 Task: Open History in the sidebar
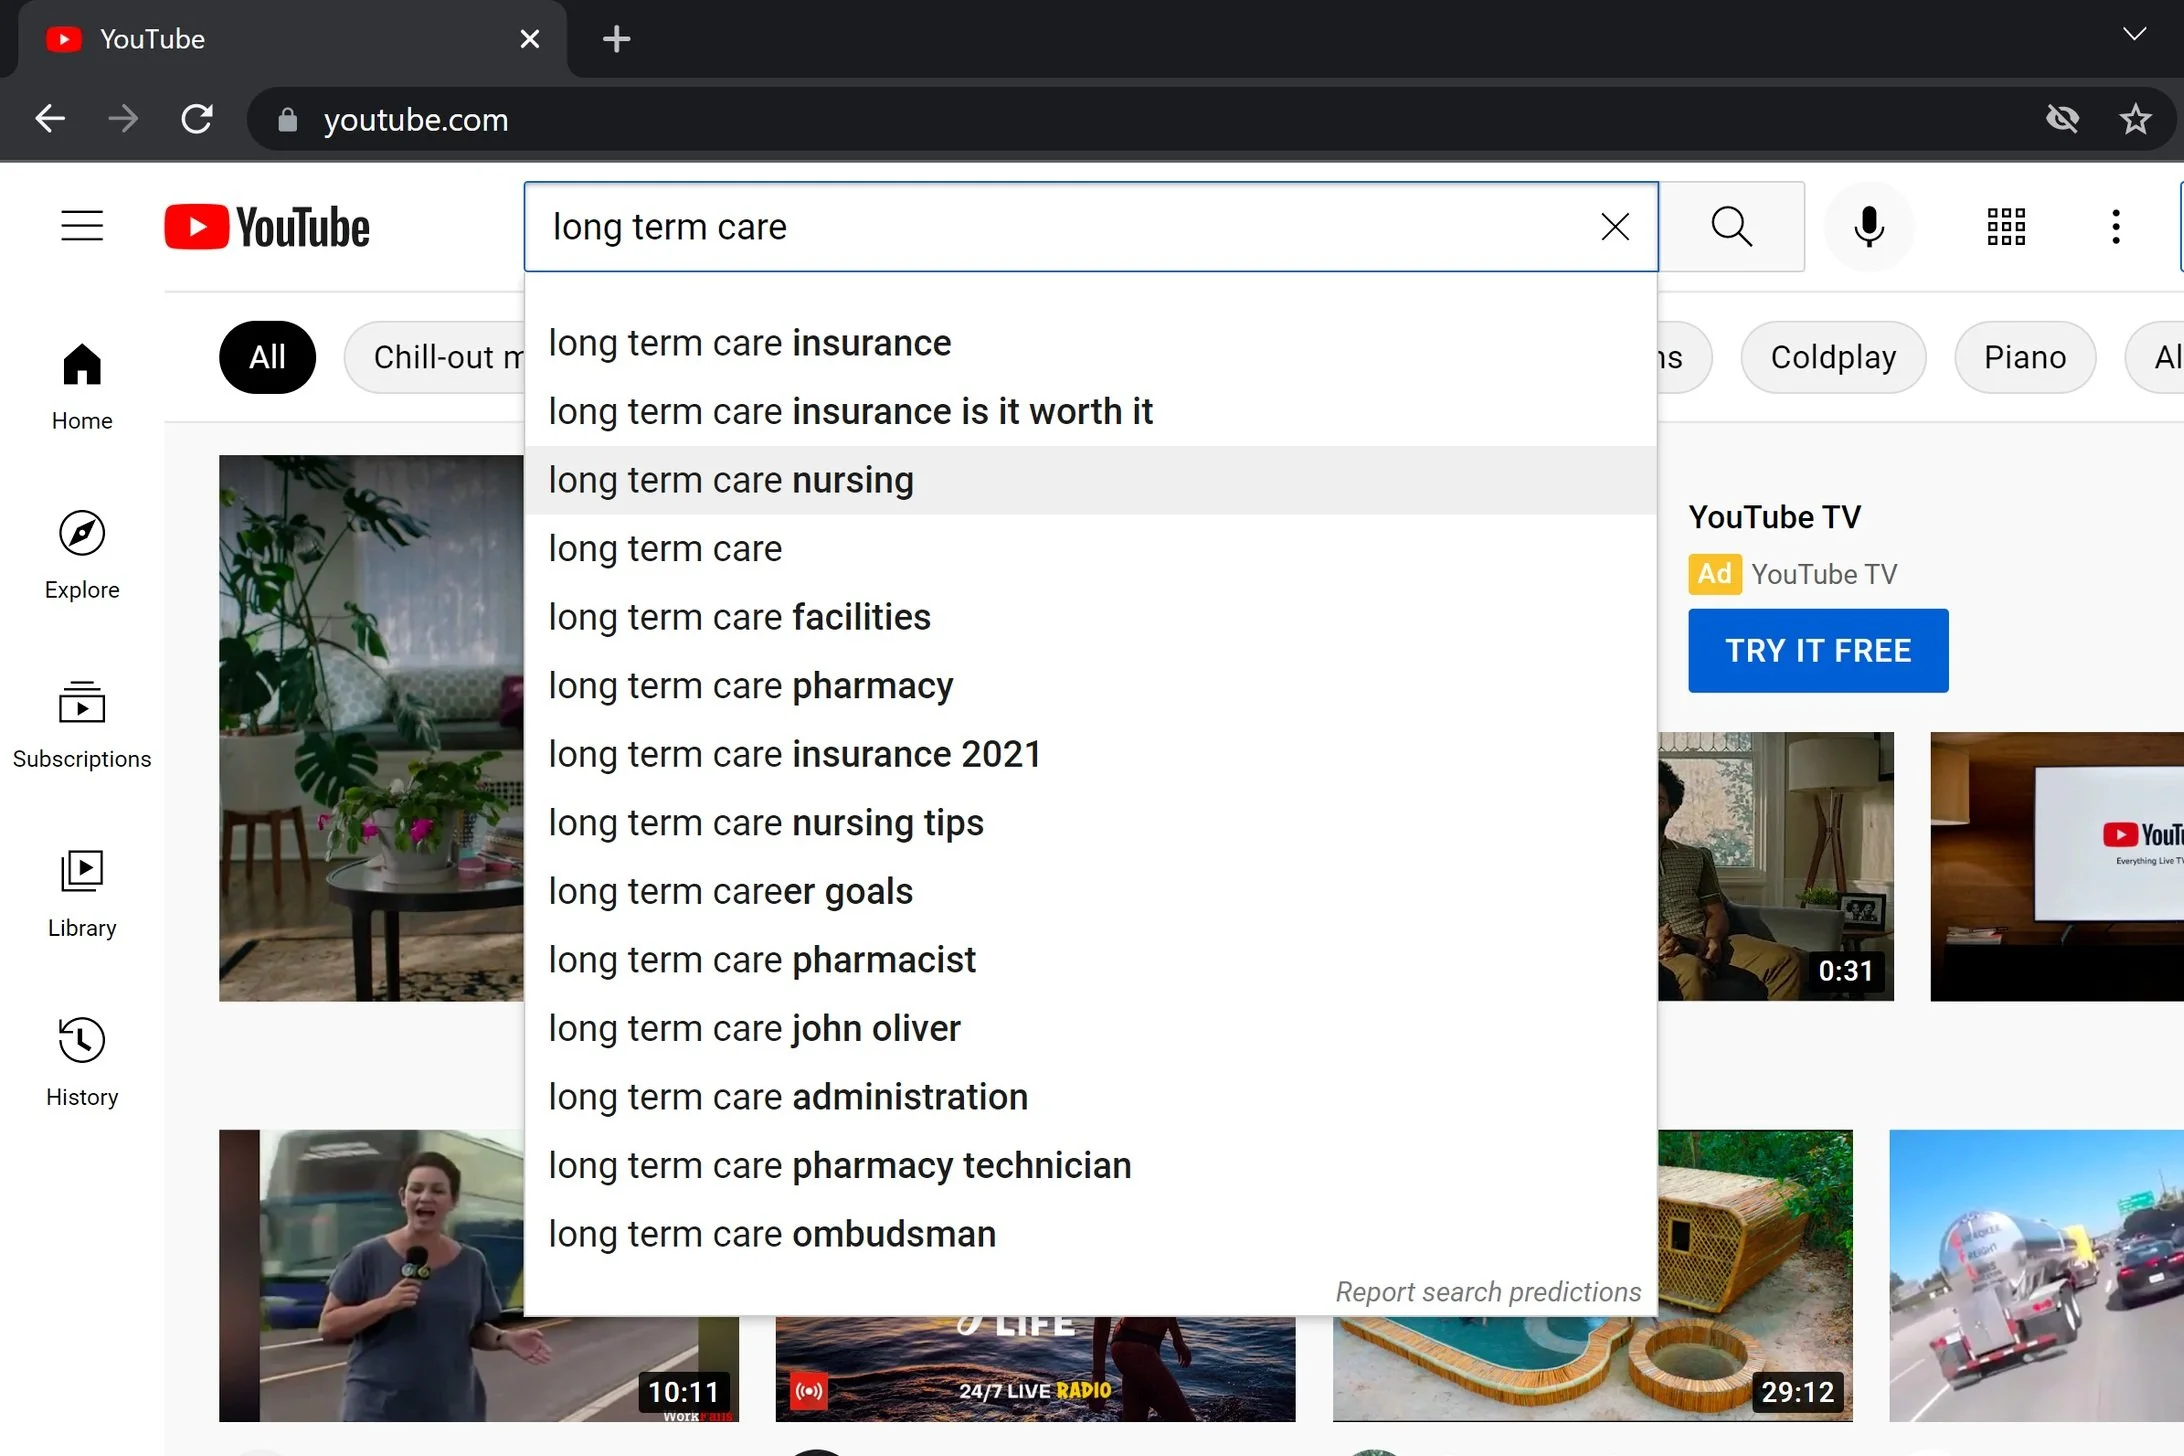82,1062
